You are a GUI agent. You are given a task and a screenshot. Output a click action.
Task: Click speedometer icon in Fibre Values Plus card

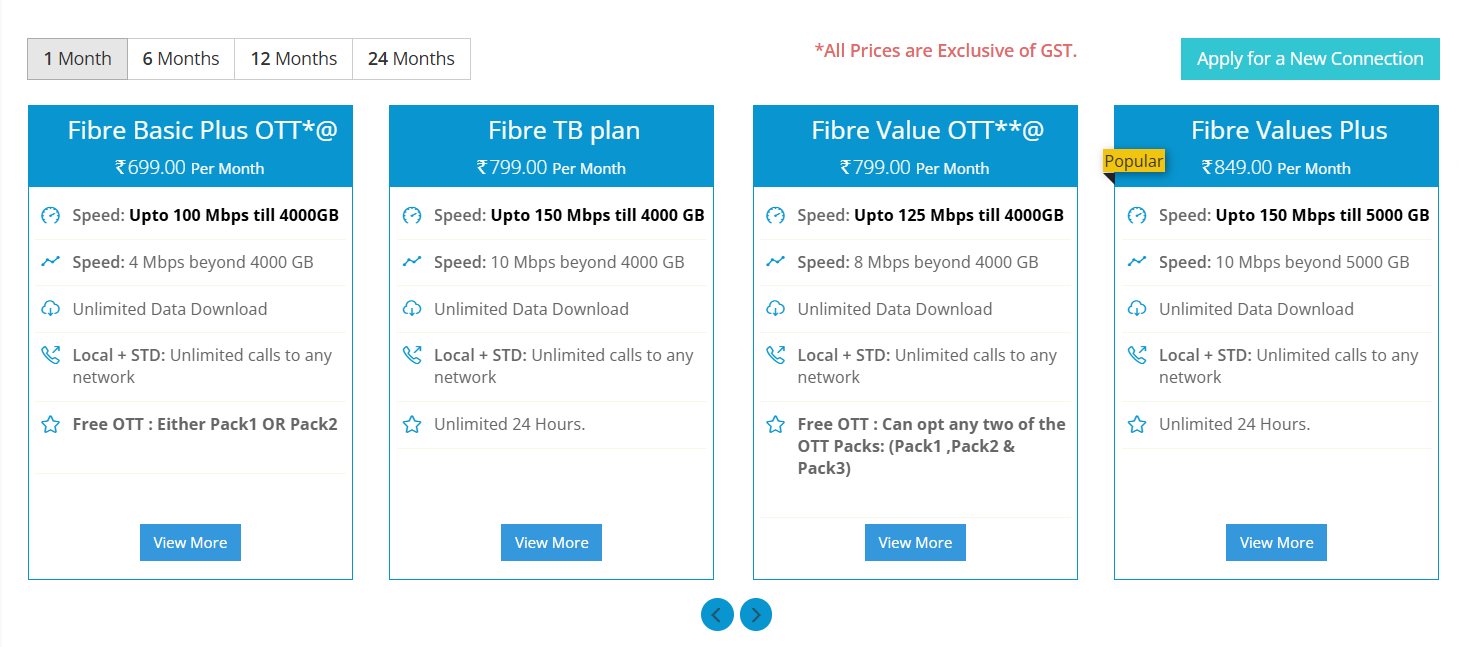click(1137, 215)
